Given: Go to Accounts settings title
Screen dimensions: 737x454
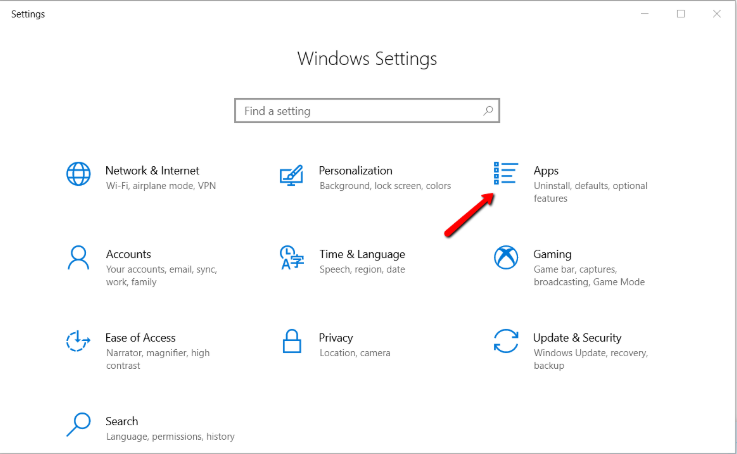Looking at the screenshot, I should tap(128, 254).
